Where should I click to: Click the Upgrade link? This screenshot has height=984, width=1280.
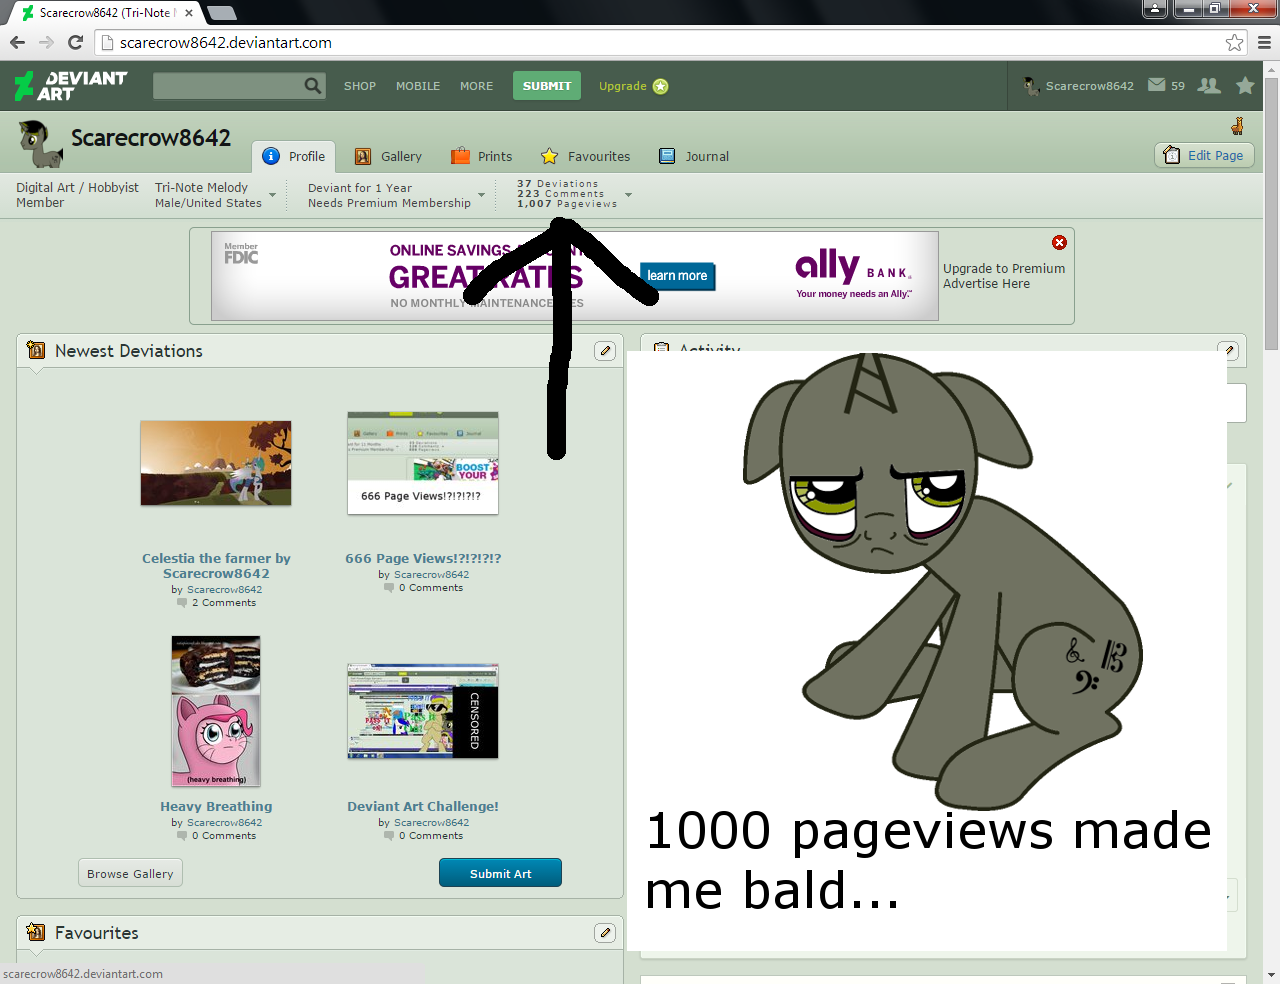tap(622, 86)
